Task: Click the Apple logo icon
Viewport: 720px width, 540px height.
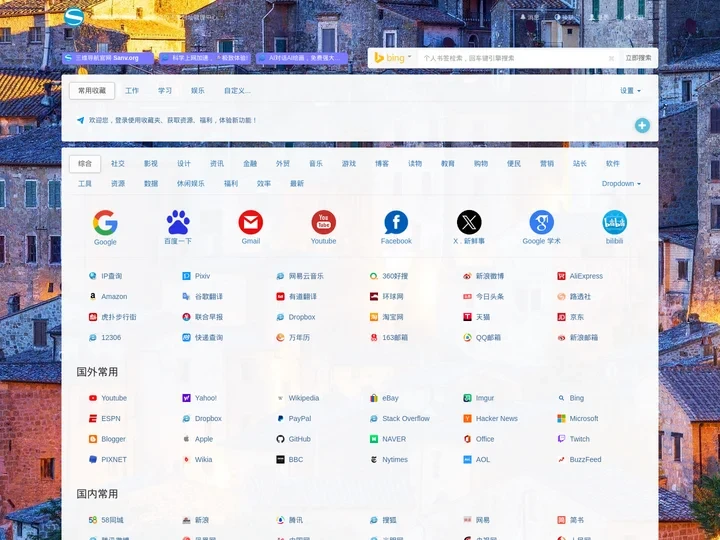Action: (x=186, y=439)
